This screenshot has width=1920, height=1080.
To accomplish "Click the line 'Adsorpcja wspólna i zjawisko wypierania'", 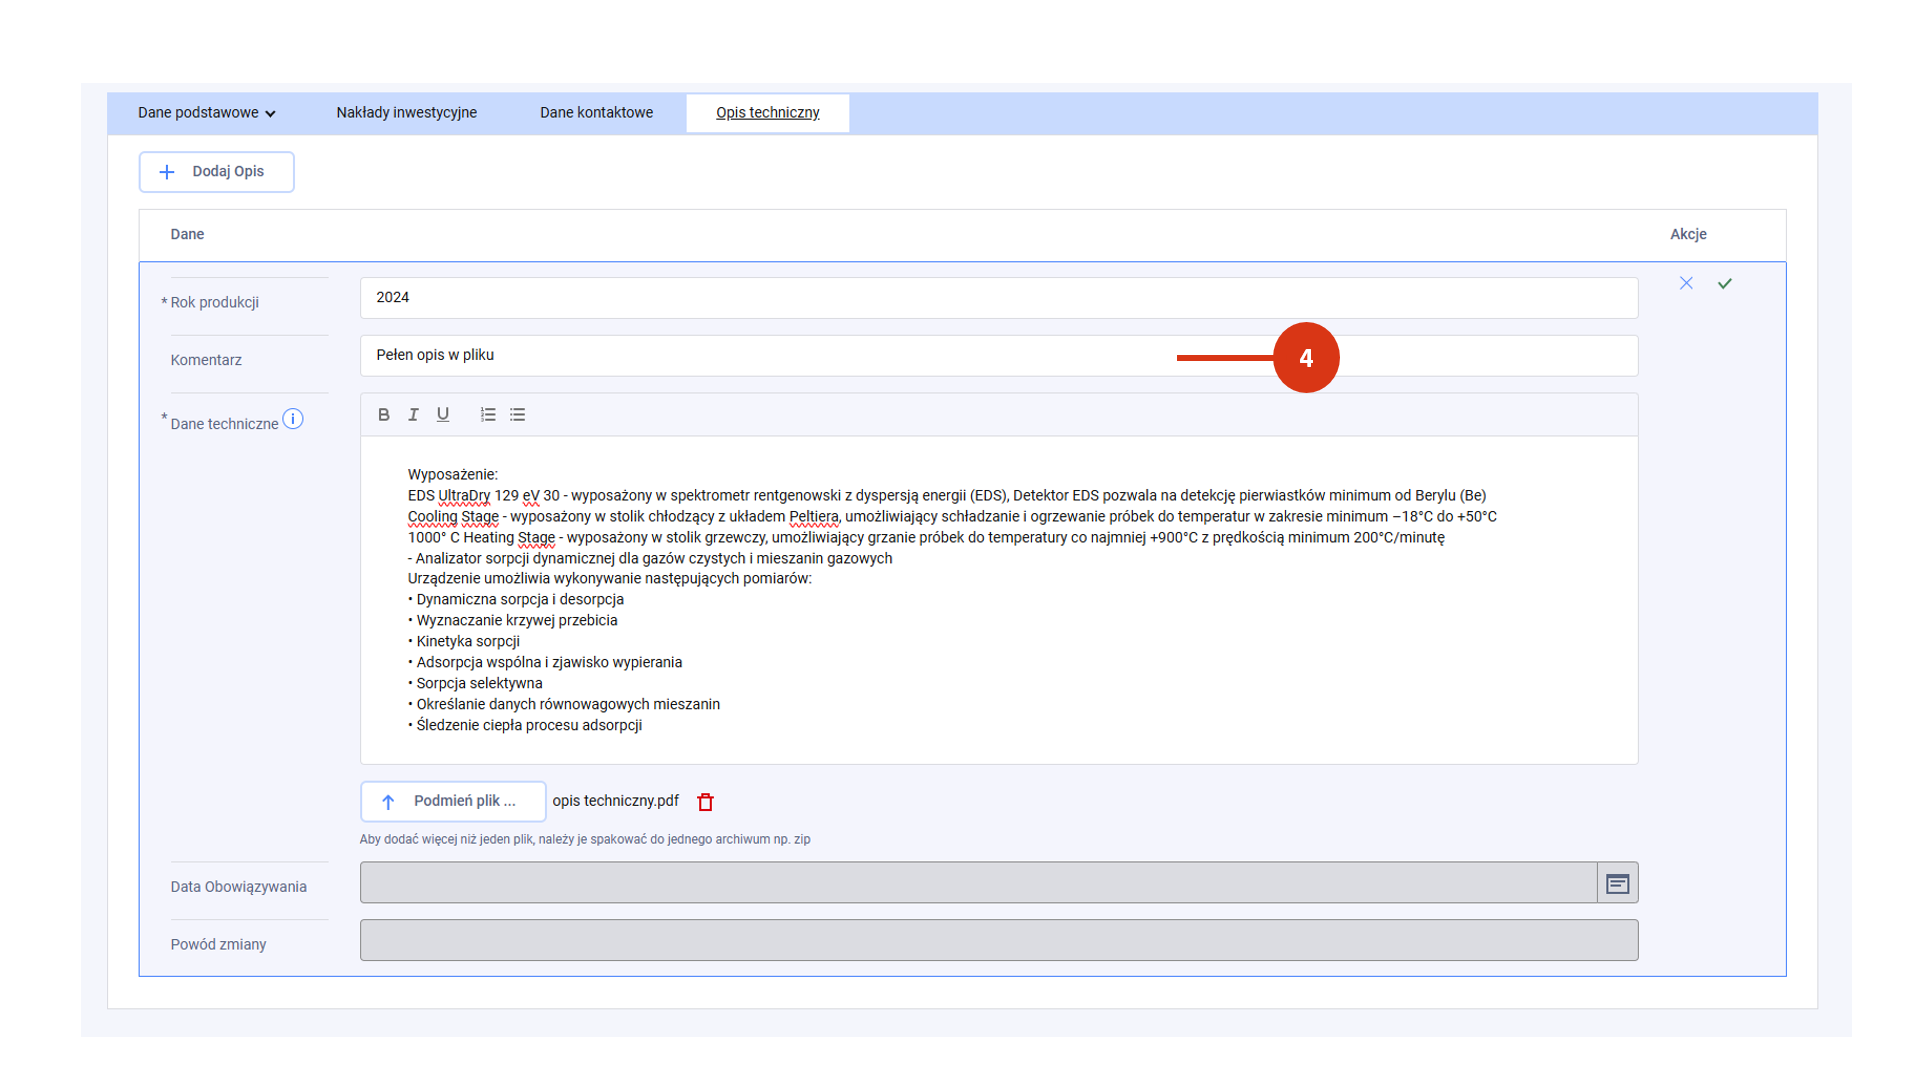I will (545, 662).
